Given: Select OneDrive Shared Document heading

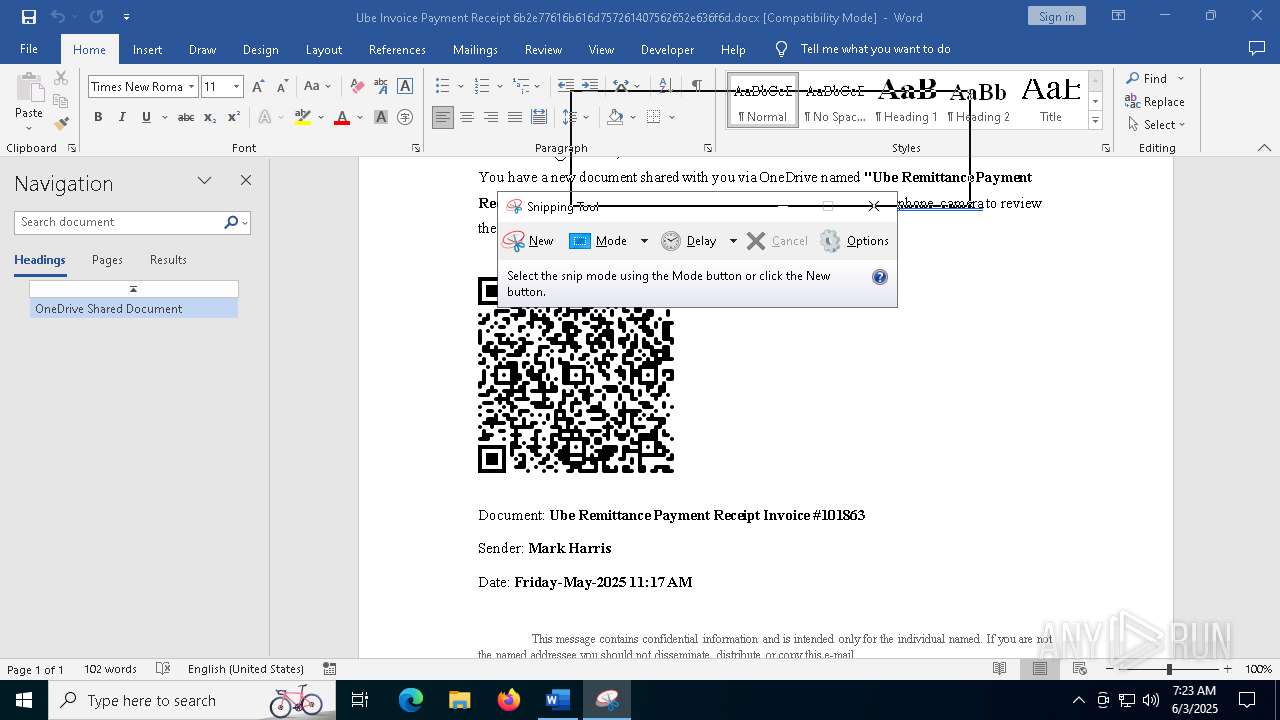Looking at the screenshot, I should pyautogui.click(x=134, y=309).
